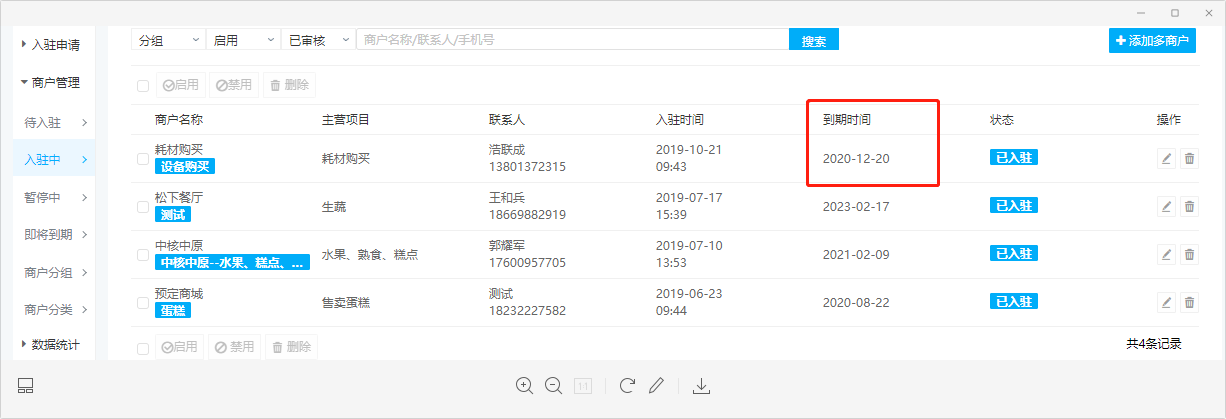Open the 待入驻 sidebar item
This screenshot has height=419, width=1226.
pyautogui.click(x=55, y=123)
